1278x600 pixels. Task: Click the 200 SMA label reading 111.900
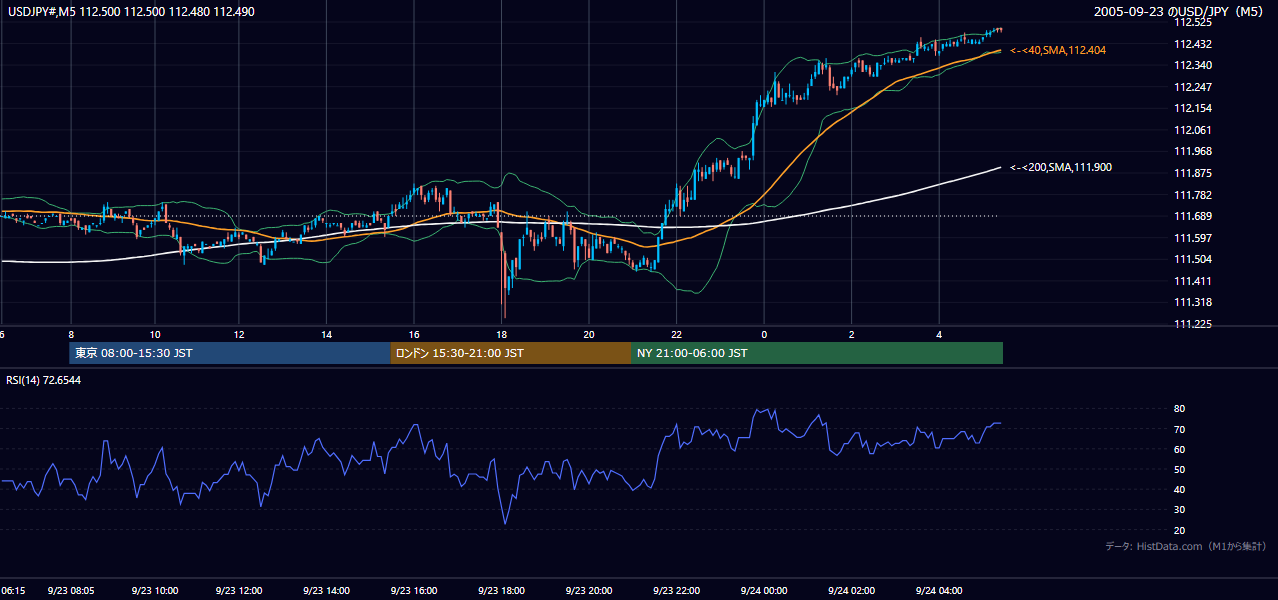tap(1061, 167)
